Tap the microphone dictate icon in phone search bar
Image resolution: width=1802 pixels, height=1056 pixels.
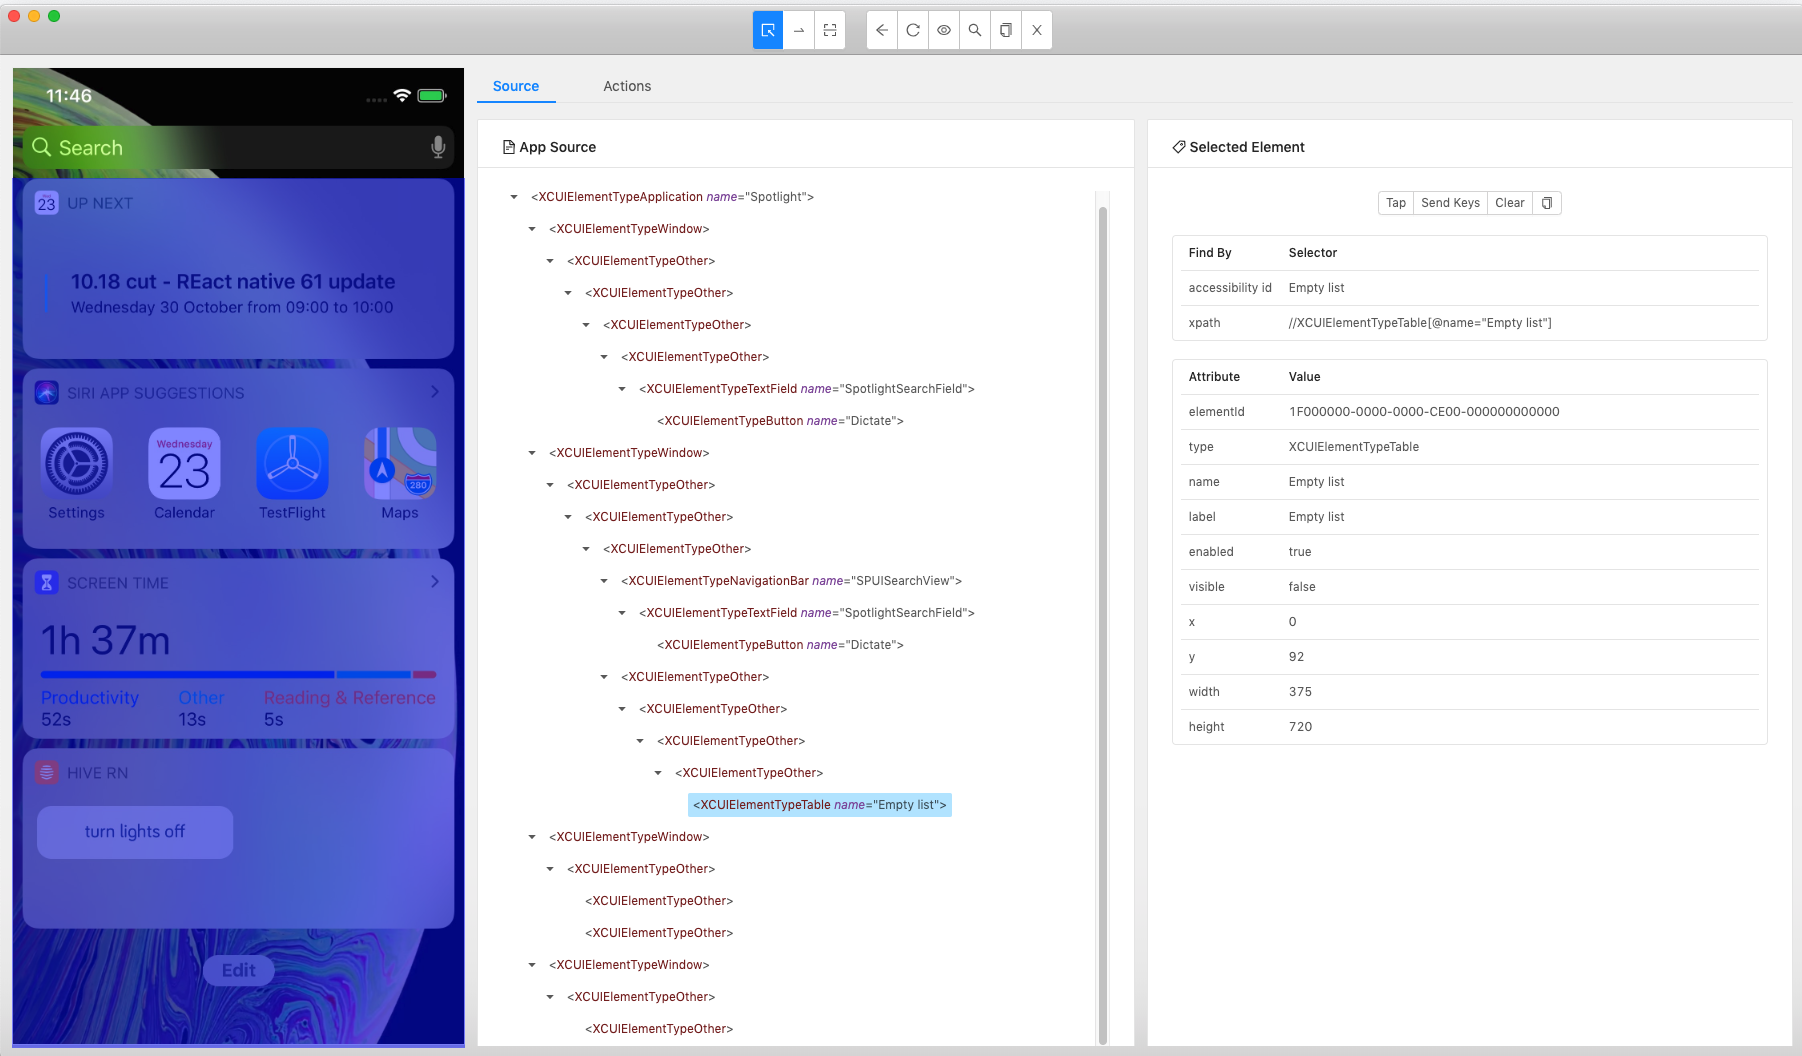(438, 147)
